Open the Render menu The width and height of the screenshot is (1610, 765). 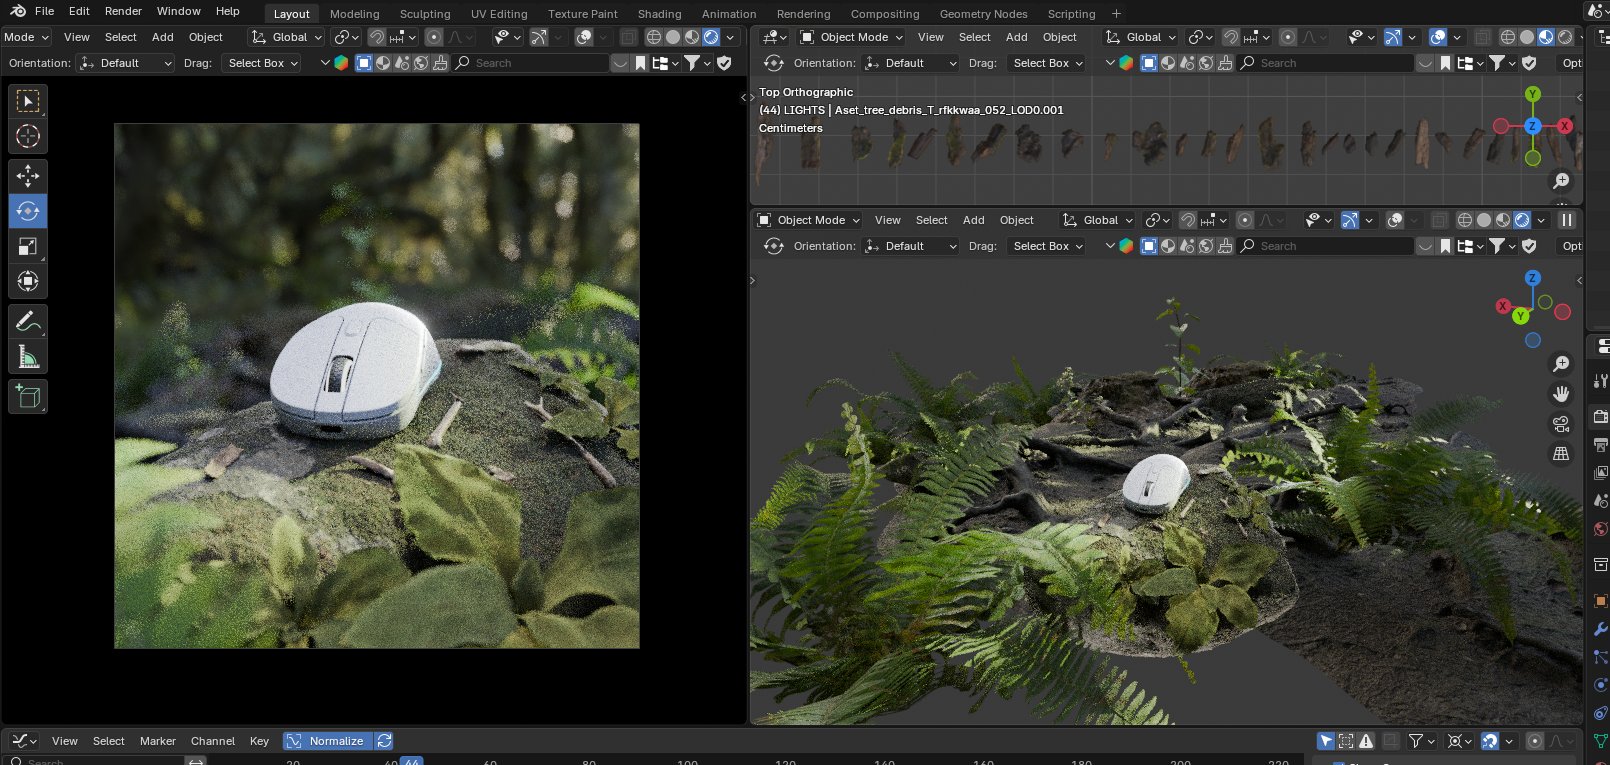click(123, 11)
